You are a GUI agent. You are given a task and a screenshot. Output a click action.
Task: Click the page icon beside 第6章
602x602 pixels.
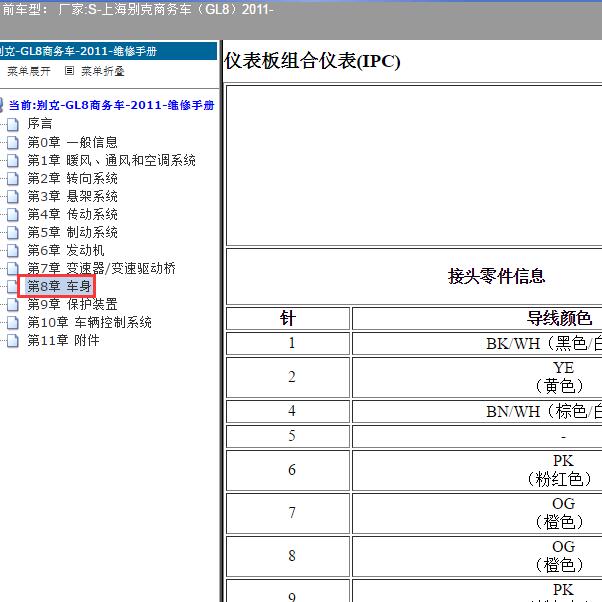[x=13, y=251]
